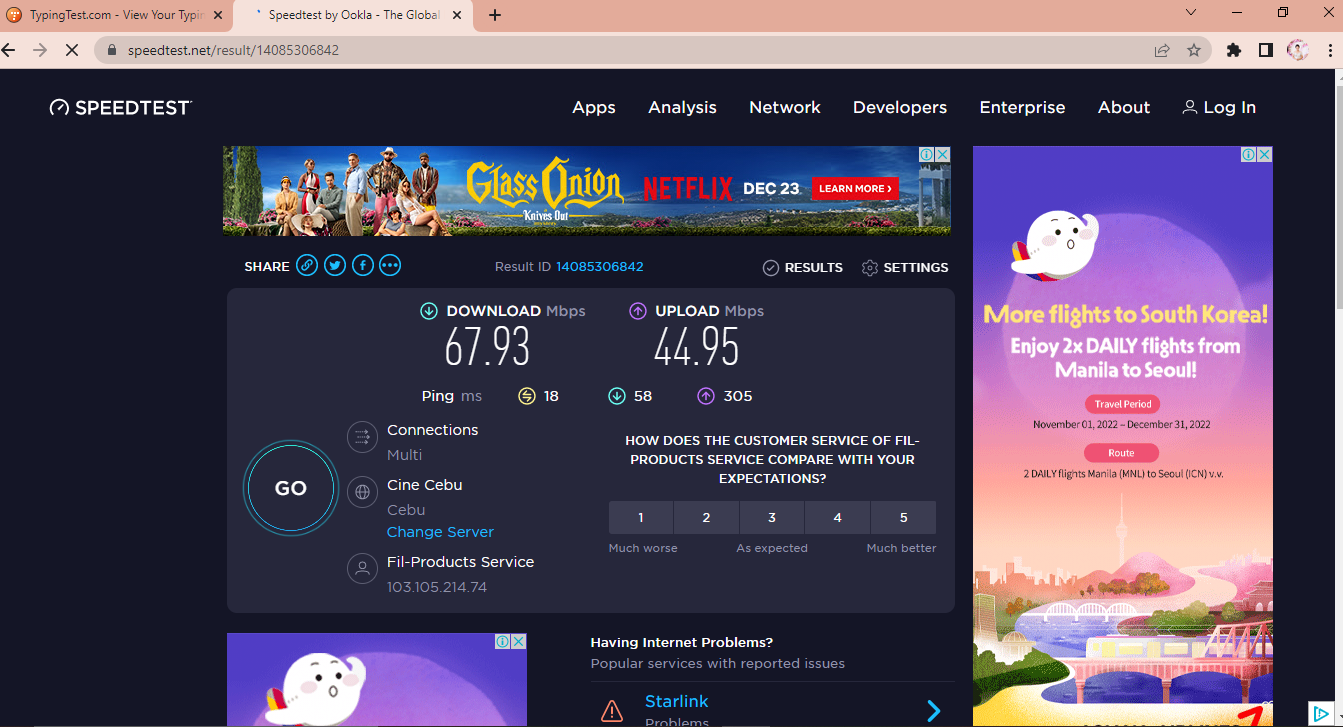Screen dimensions: 1343x727
Task: Click the Connections icon
Action: click(x=362, y=437)
